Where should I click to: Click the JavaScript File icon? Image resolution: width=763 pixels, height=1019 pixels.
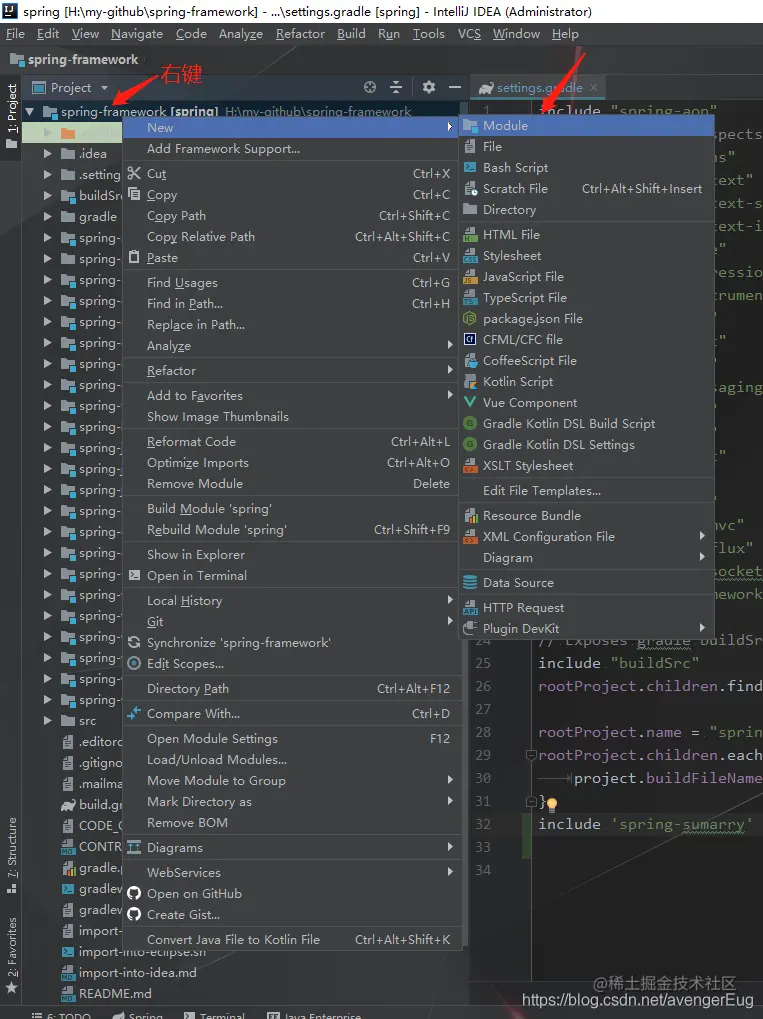click(x=470, y=277)
